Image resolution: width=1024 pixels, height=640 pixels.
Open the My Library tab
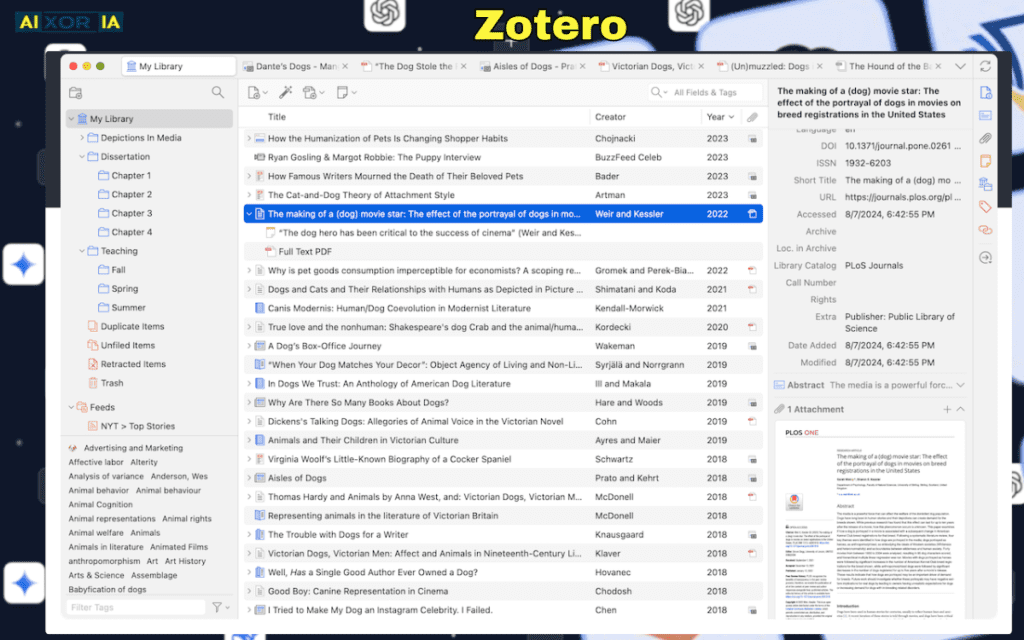coord(178,65)
